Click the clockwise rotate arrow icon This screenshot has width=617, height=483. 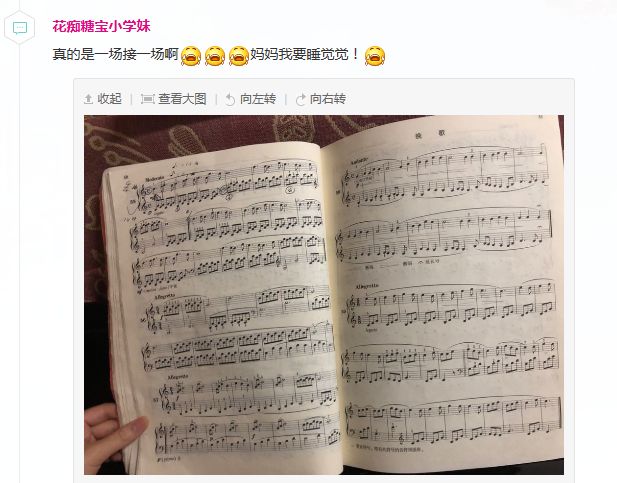point(301,100)
